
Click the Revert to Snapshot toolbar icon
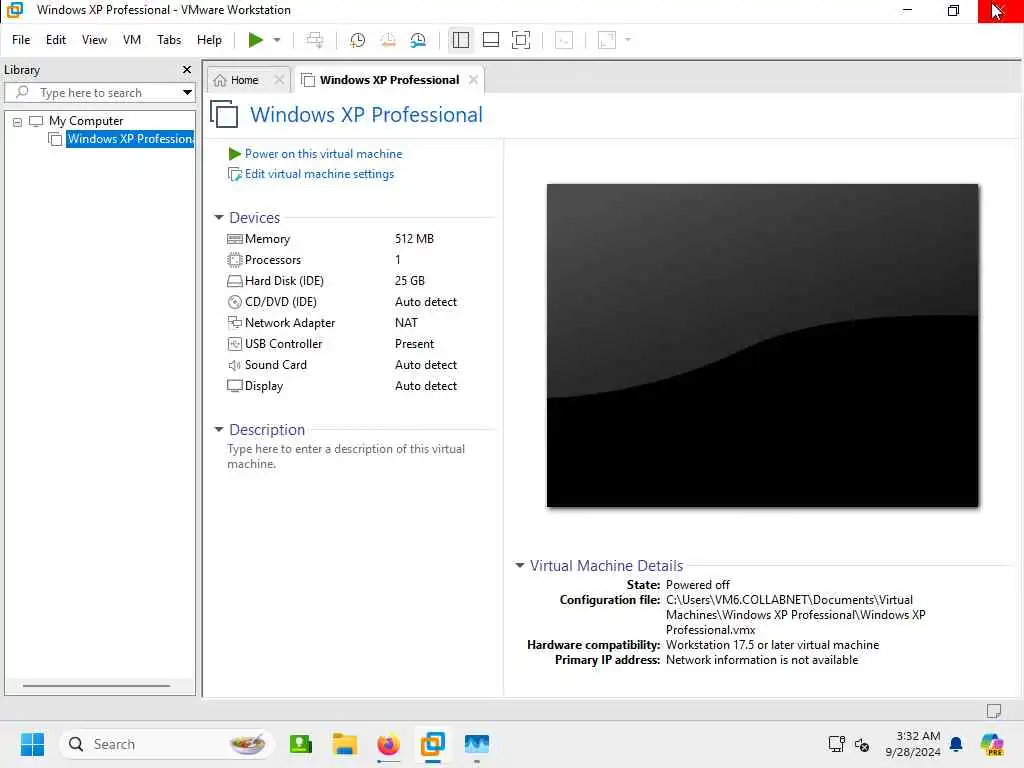(388, 40)
